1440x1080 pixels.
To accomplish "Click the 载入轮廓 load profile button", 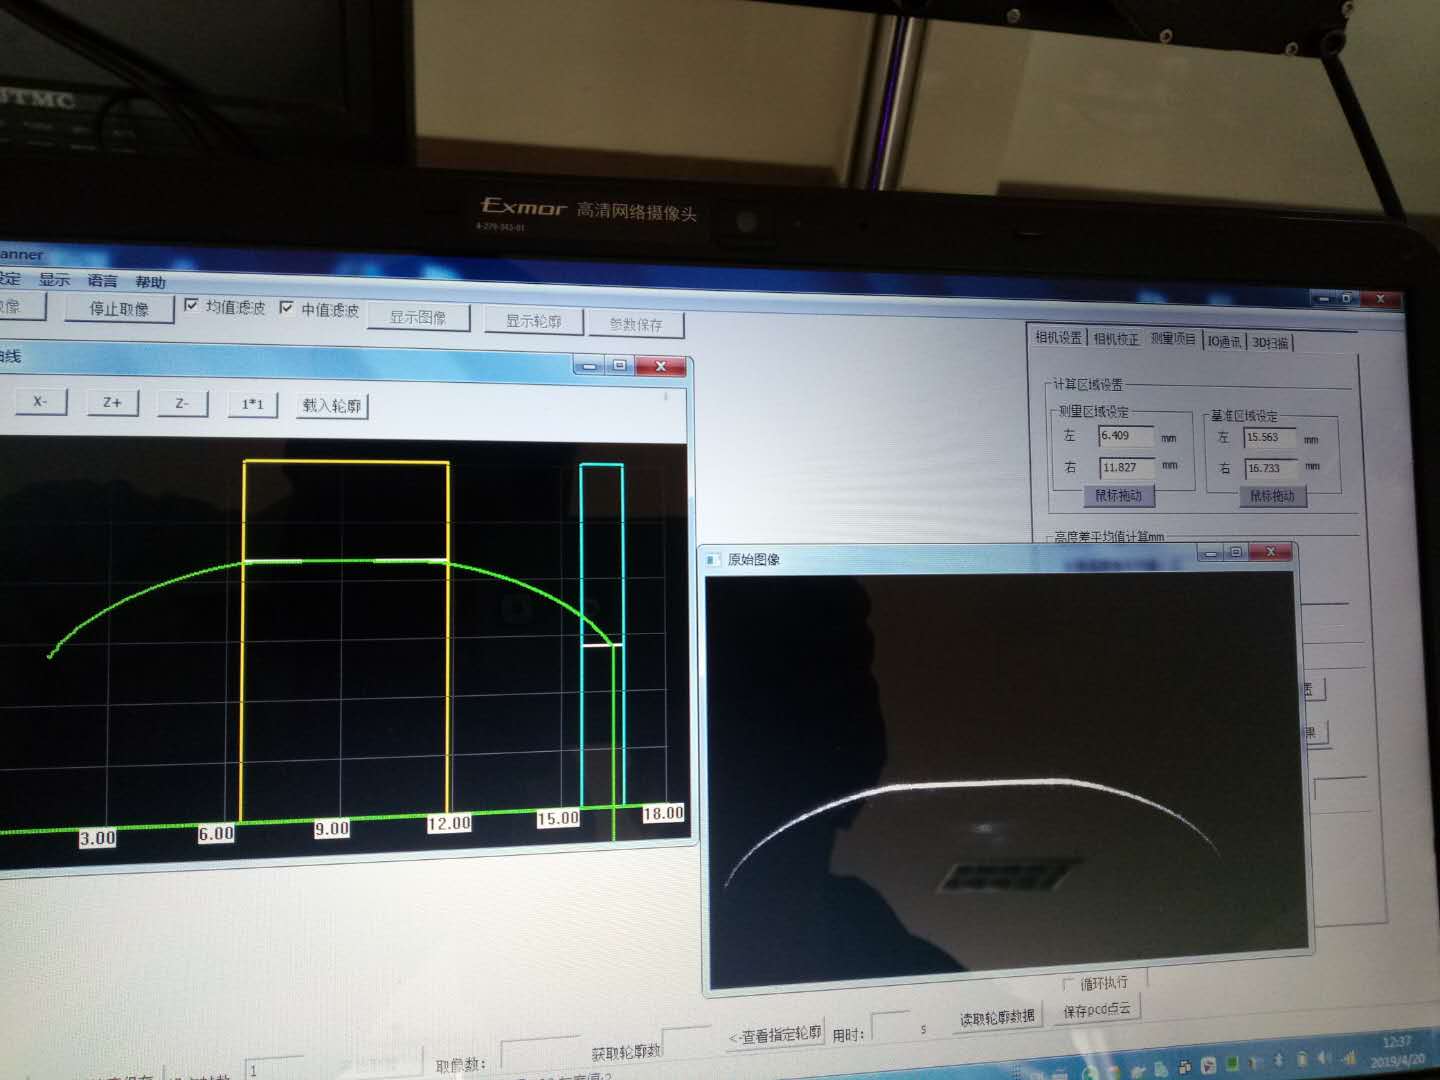I will 331,405.
